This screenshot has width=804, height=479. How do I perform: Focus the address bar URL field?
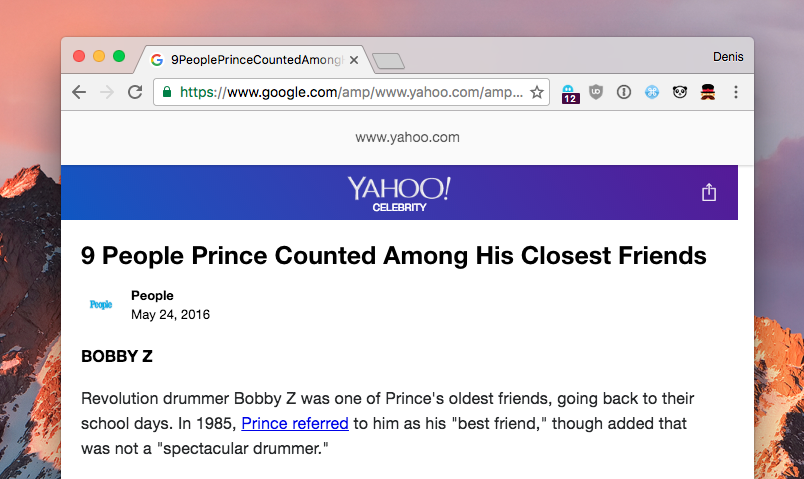(351, 92)
